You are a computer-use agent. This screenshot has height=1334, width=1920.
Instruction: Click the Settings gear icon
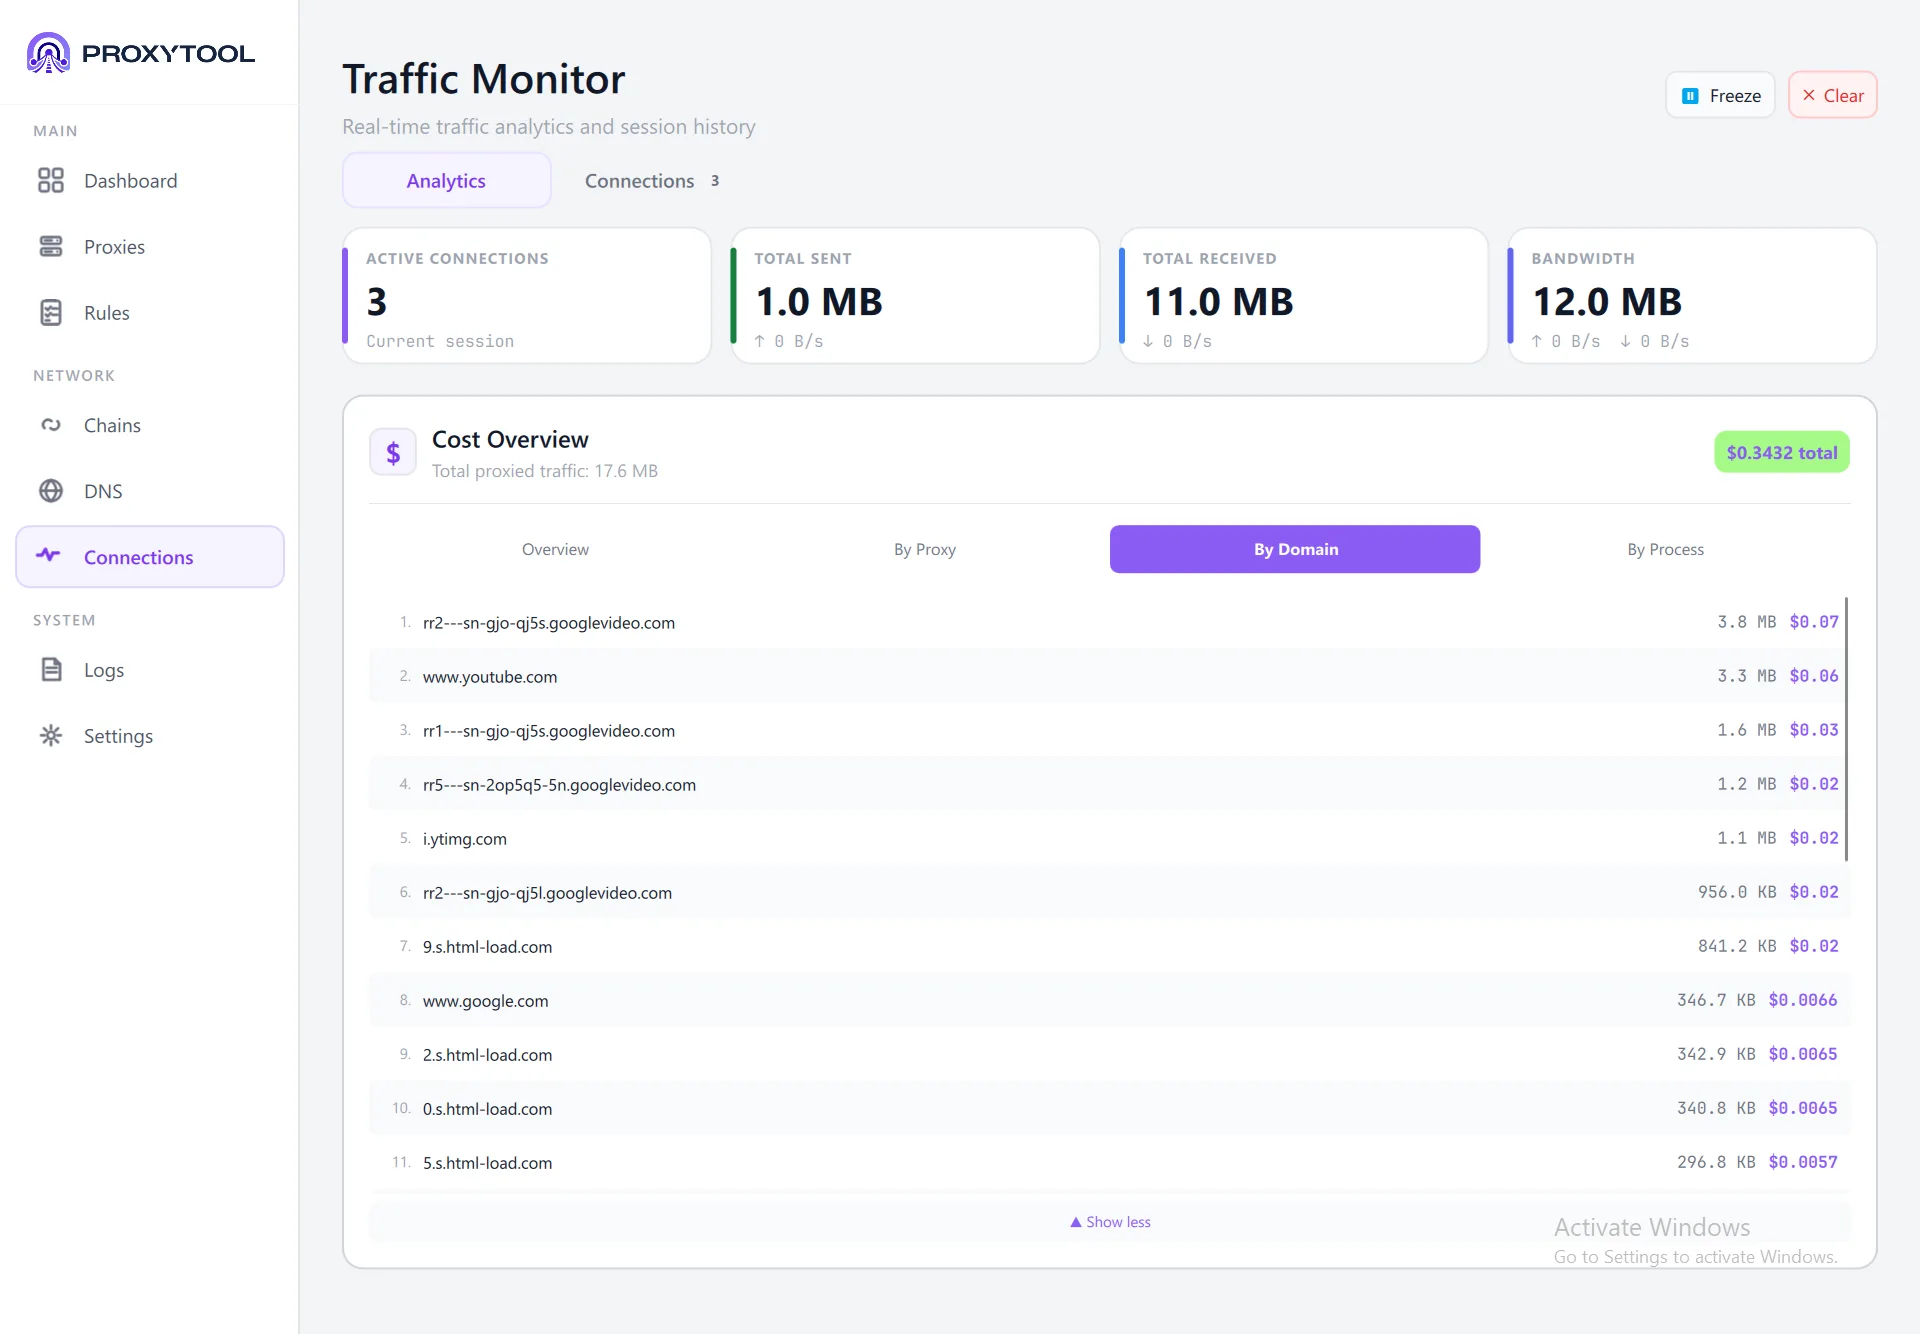tap(51, 735)
